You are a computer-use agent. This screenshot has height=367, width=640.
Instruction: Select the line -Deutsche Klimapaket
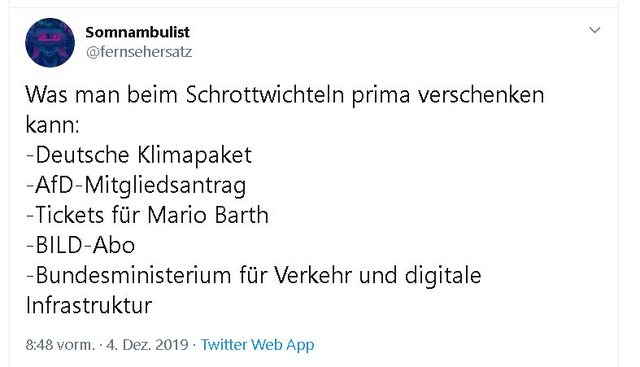[139, 155]
